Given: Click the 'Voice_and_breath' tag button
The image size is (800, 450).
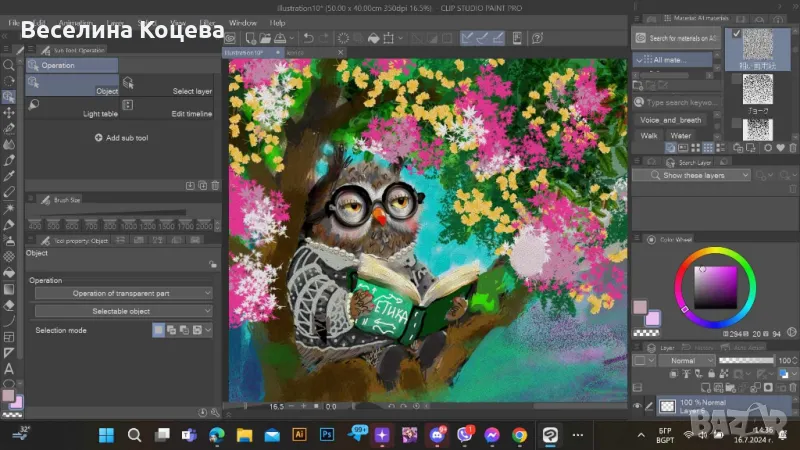Looking at the screenshot, I should tap(671, 119).
